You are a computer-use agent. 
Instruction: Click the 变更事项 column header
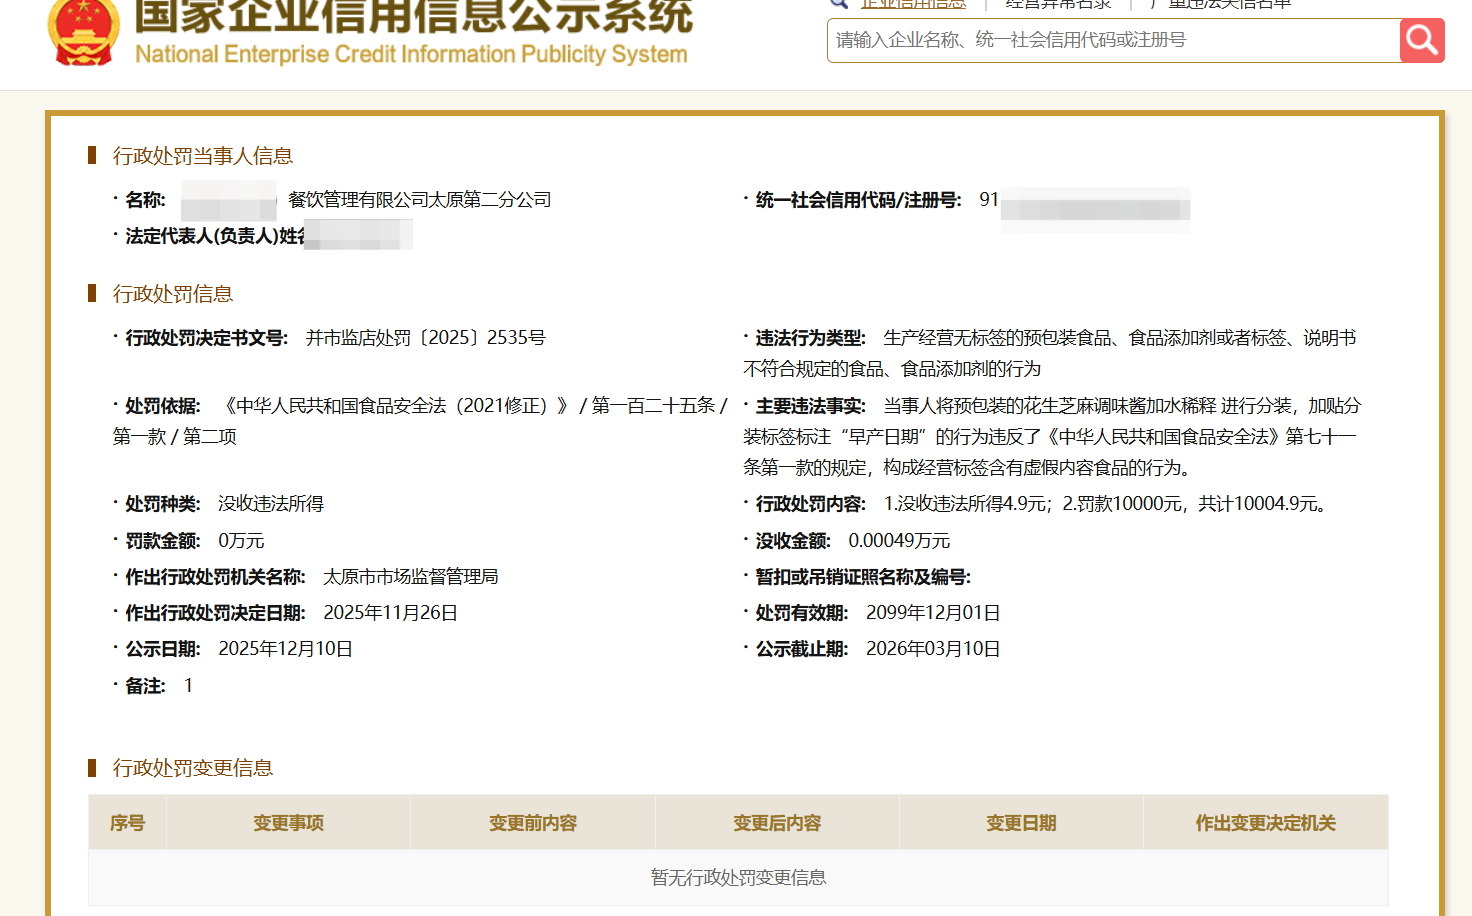(x=288, y=822)
